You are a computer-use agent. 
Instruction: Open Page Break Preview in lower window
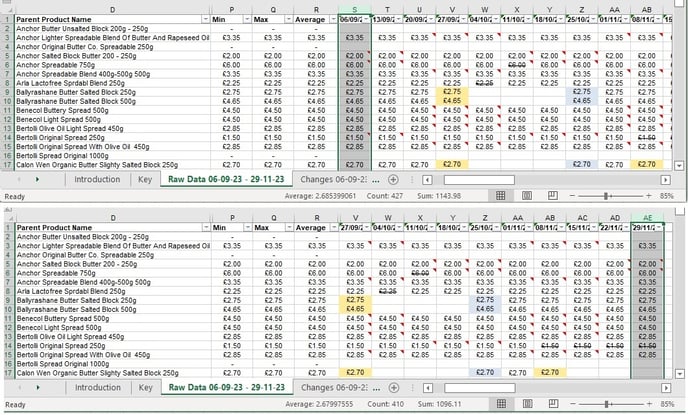tap(554, 404)
